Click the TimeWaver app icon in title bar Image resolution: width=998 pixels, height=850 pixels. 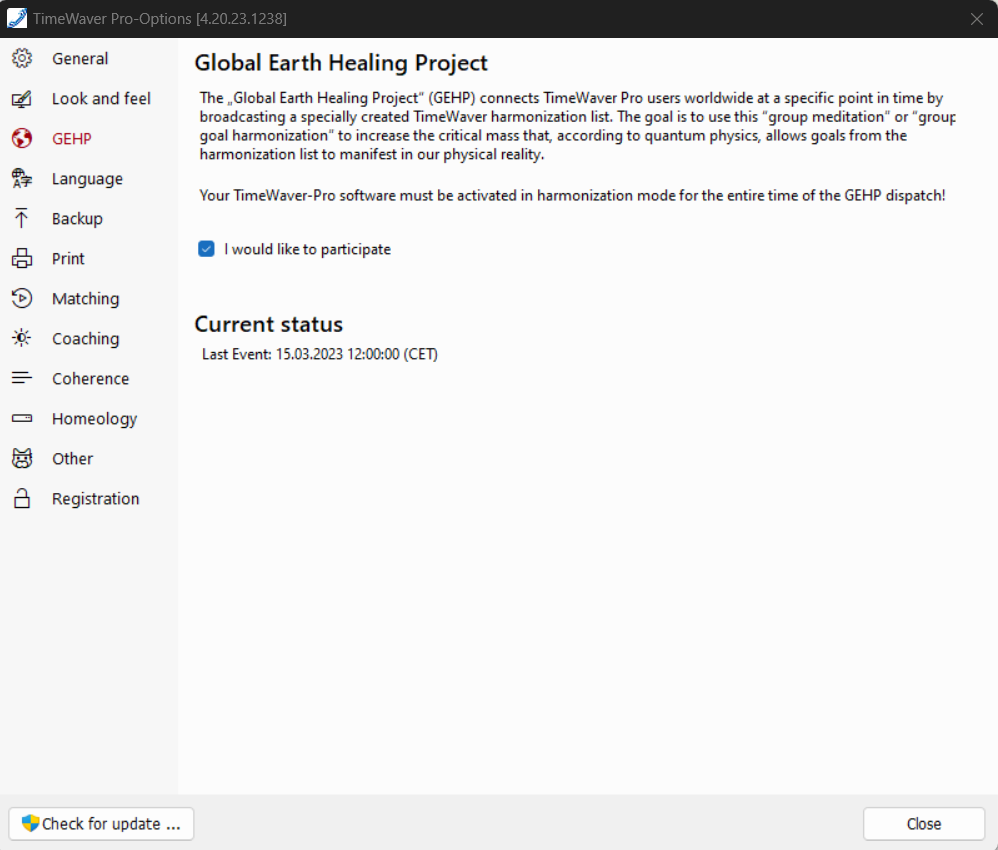tap(17, 18)
